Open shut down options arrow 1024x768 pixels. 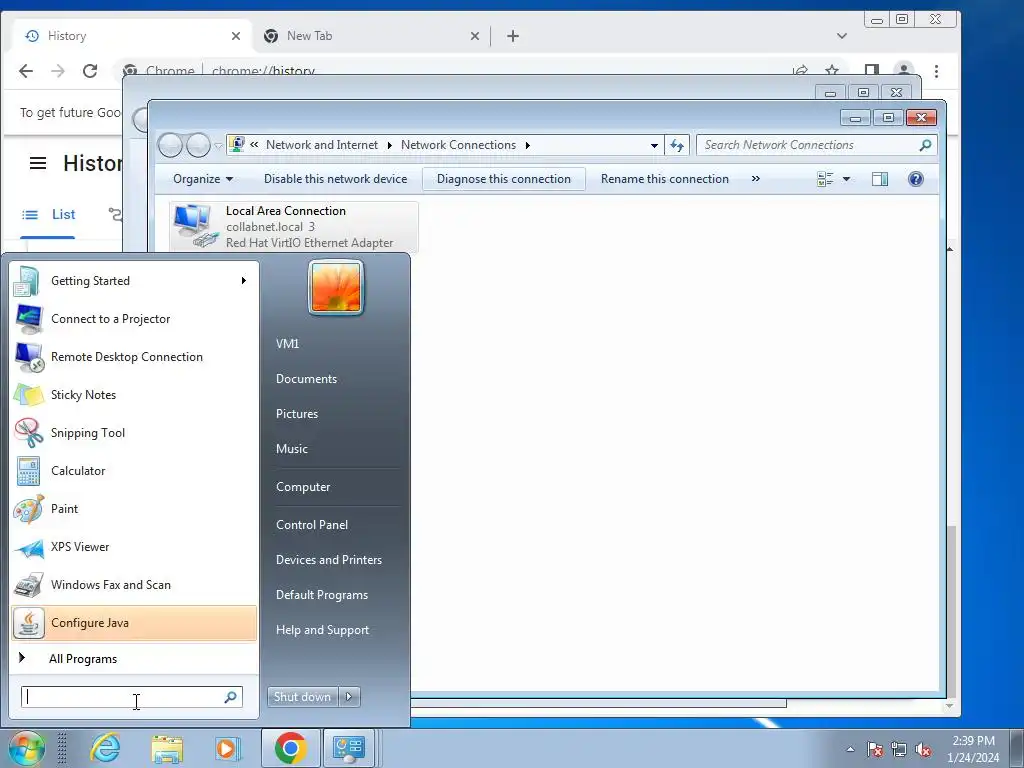point(349,697)
